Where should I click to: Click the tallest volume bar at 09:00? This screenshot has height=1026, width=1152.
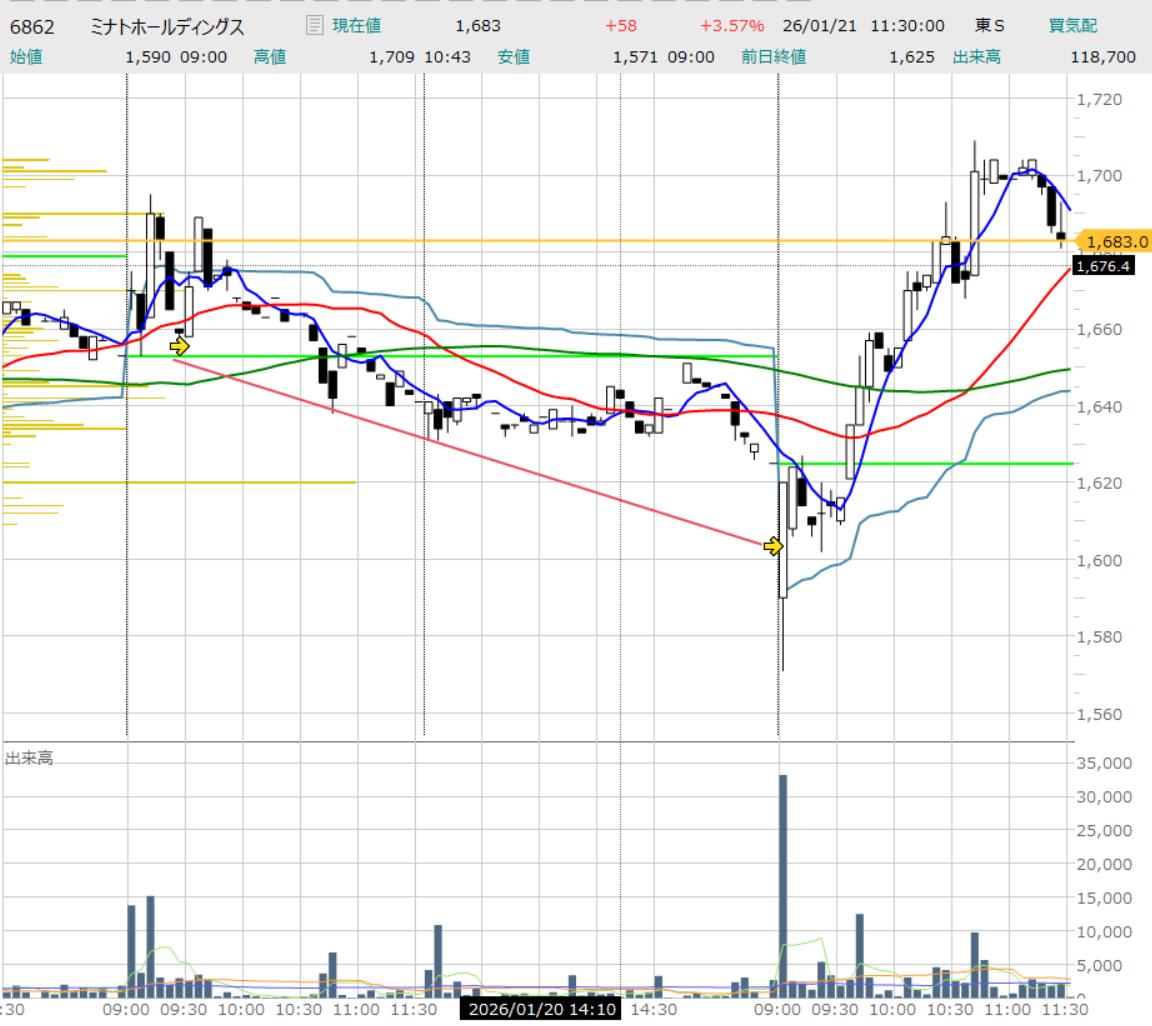pos(783,886)
